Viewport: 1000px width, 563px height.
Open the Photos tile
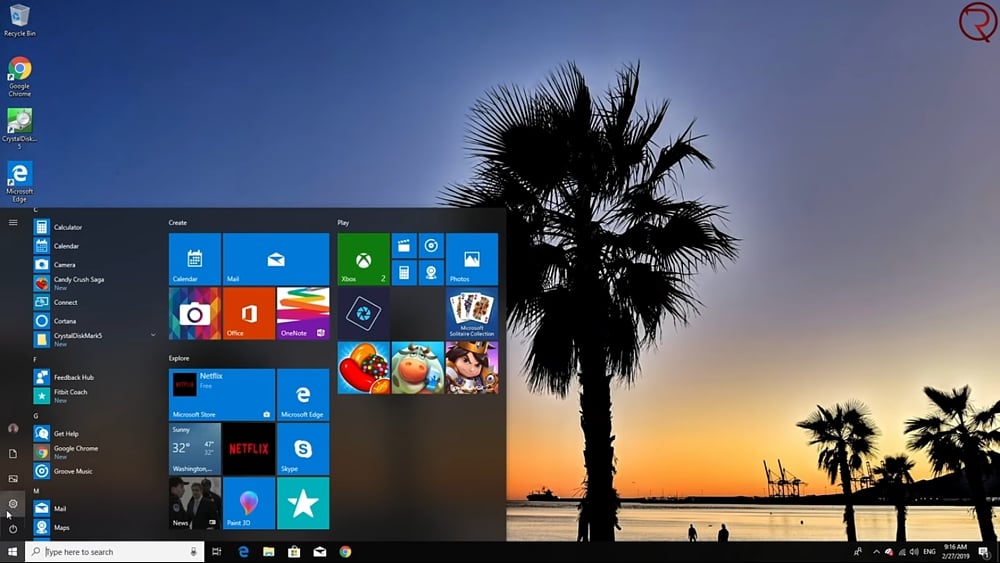click(472, 259)
